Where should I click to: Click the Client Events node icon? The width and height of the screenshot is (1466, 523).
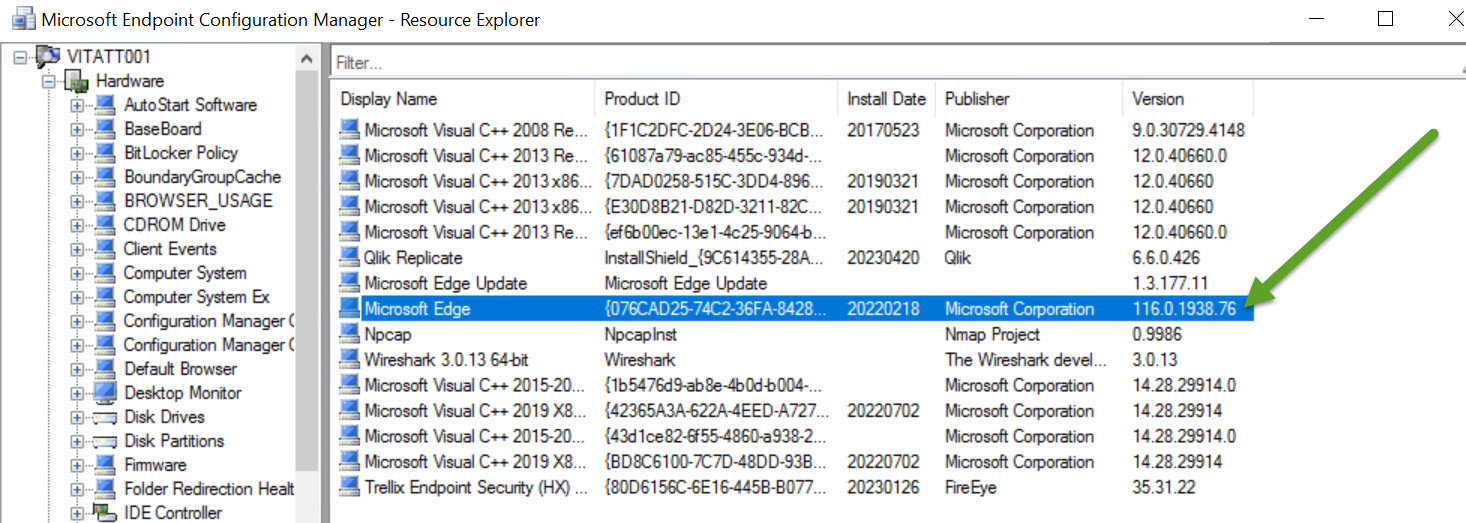click(x=106, y=249)
